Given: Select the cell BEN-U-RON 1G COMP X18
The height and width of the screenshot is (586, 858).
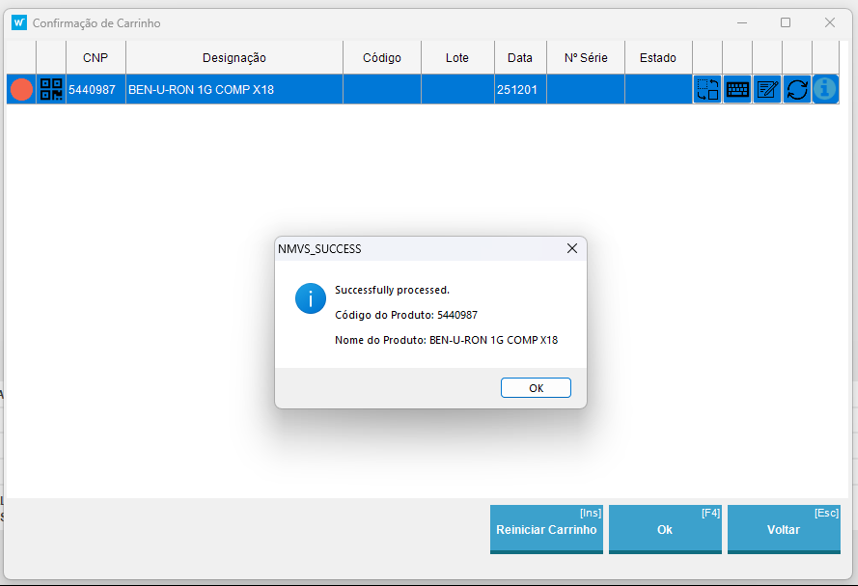Looking at the screenshot, I should click(x=234, y=89).
